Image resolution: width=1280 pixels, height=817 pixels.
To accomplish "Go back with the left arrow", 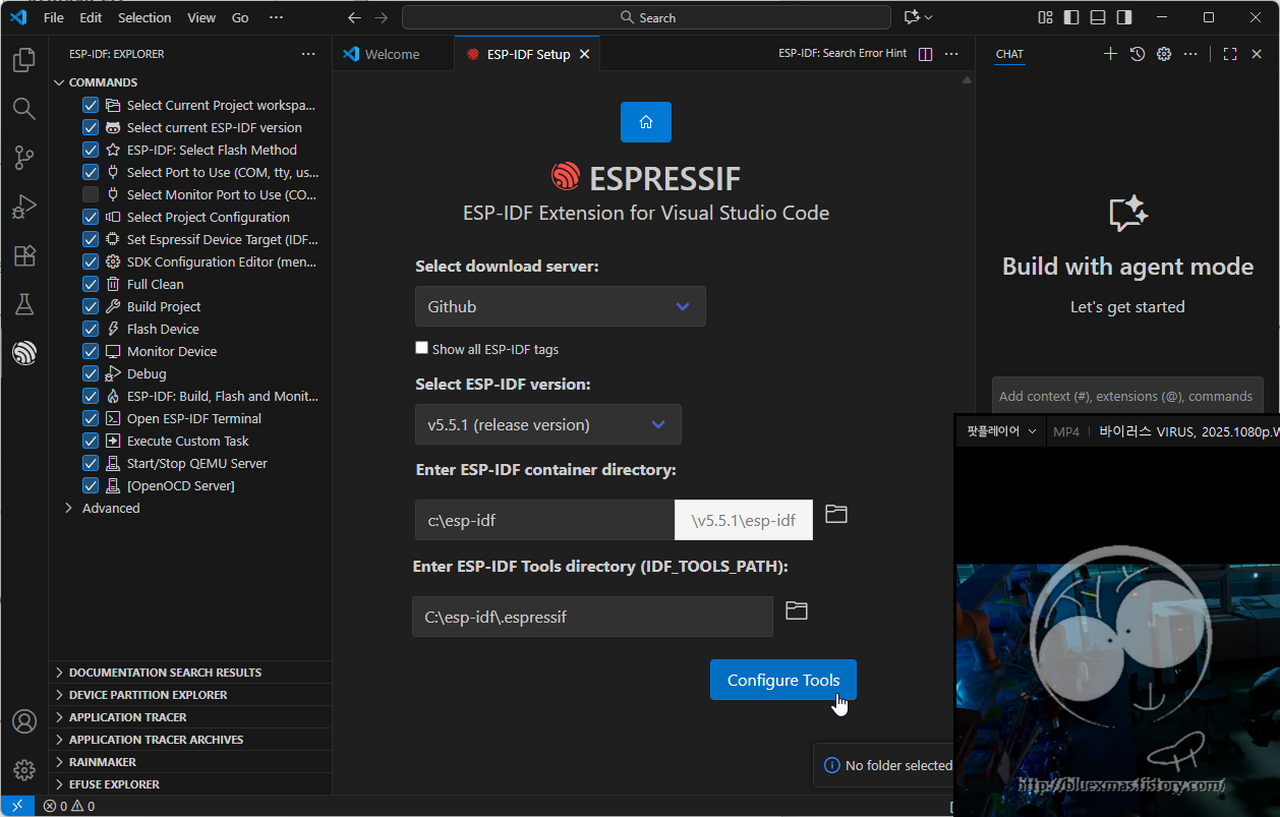I will click(x=354, y=17).
